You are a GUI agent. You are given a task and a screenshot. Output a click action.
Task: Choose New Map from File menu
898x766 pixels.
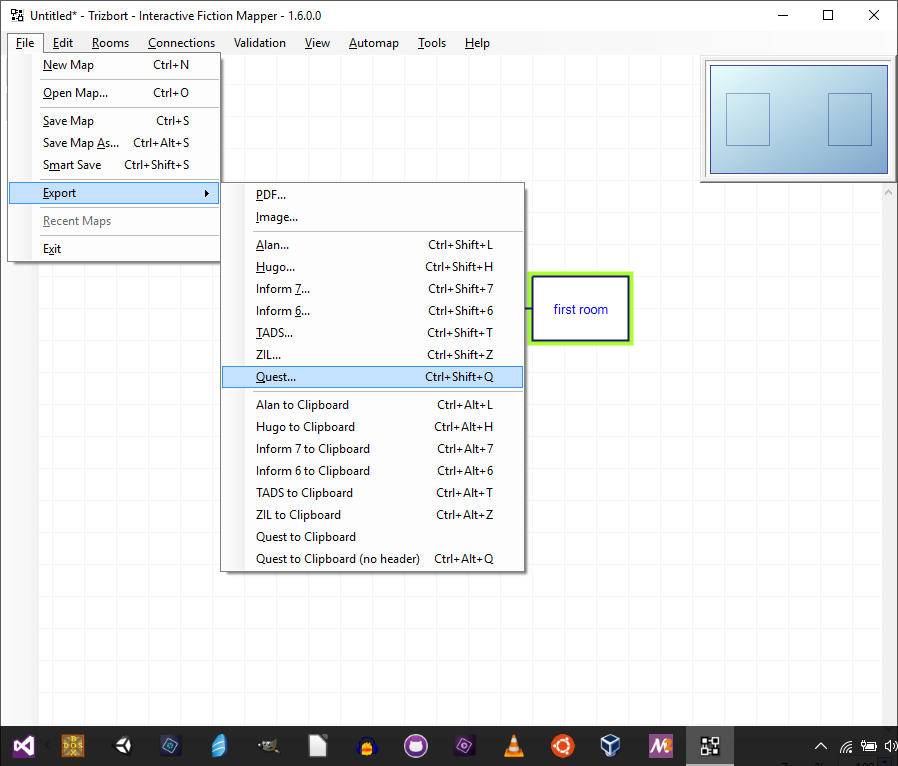pos(114,65)
